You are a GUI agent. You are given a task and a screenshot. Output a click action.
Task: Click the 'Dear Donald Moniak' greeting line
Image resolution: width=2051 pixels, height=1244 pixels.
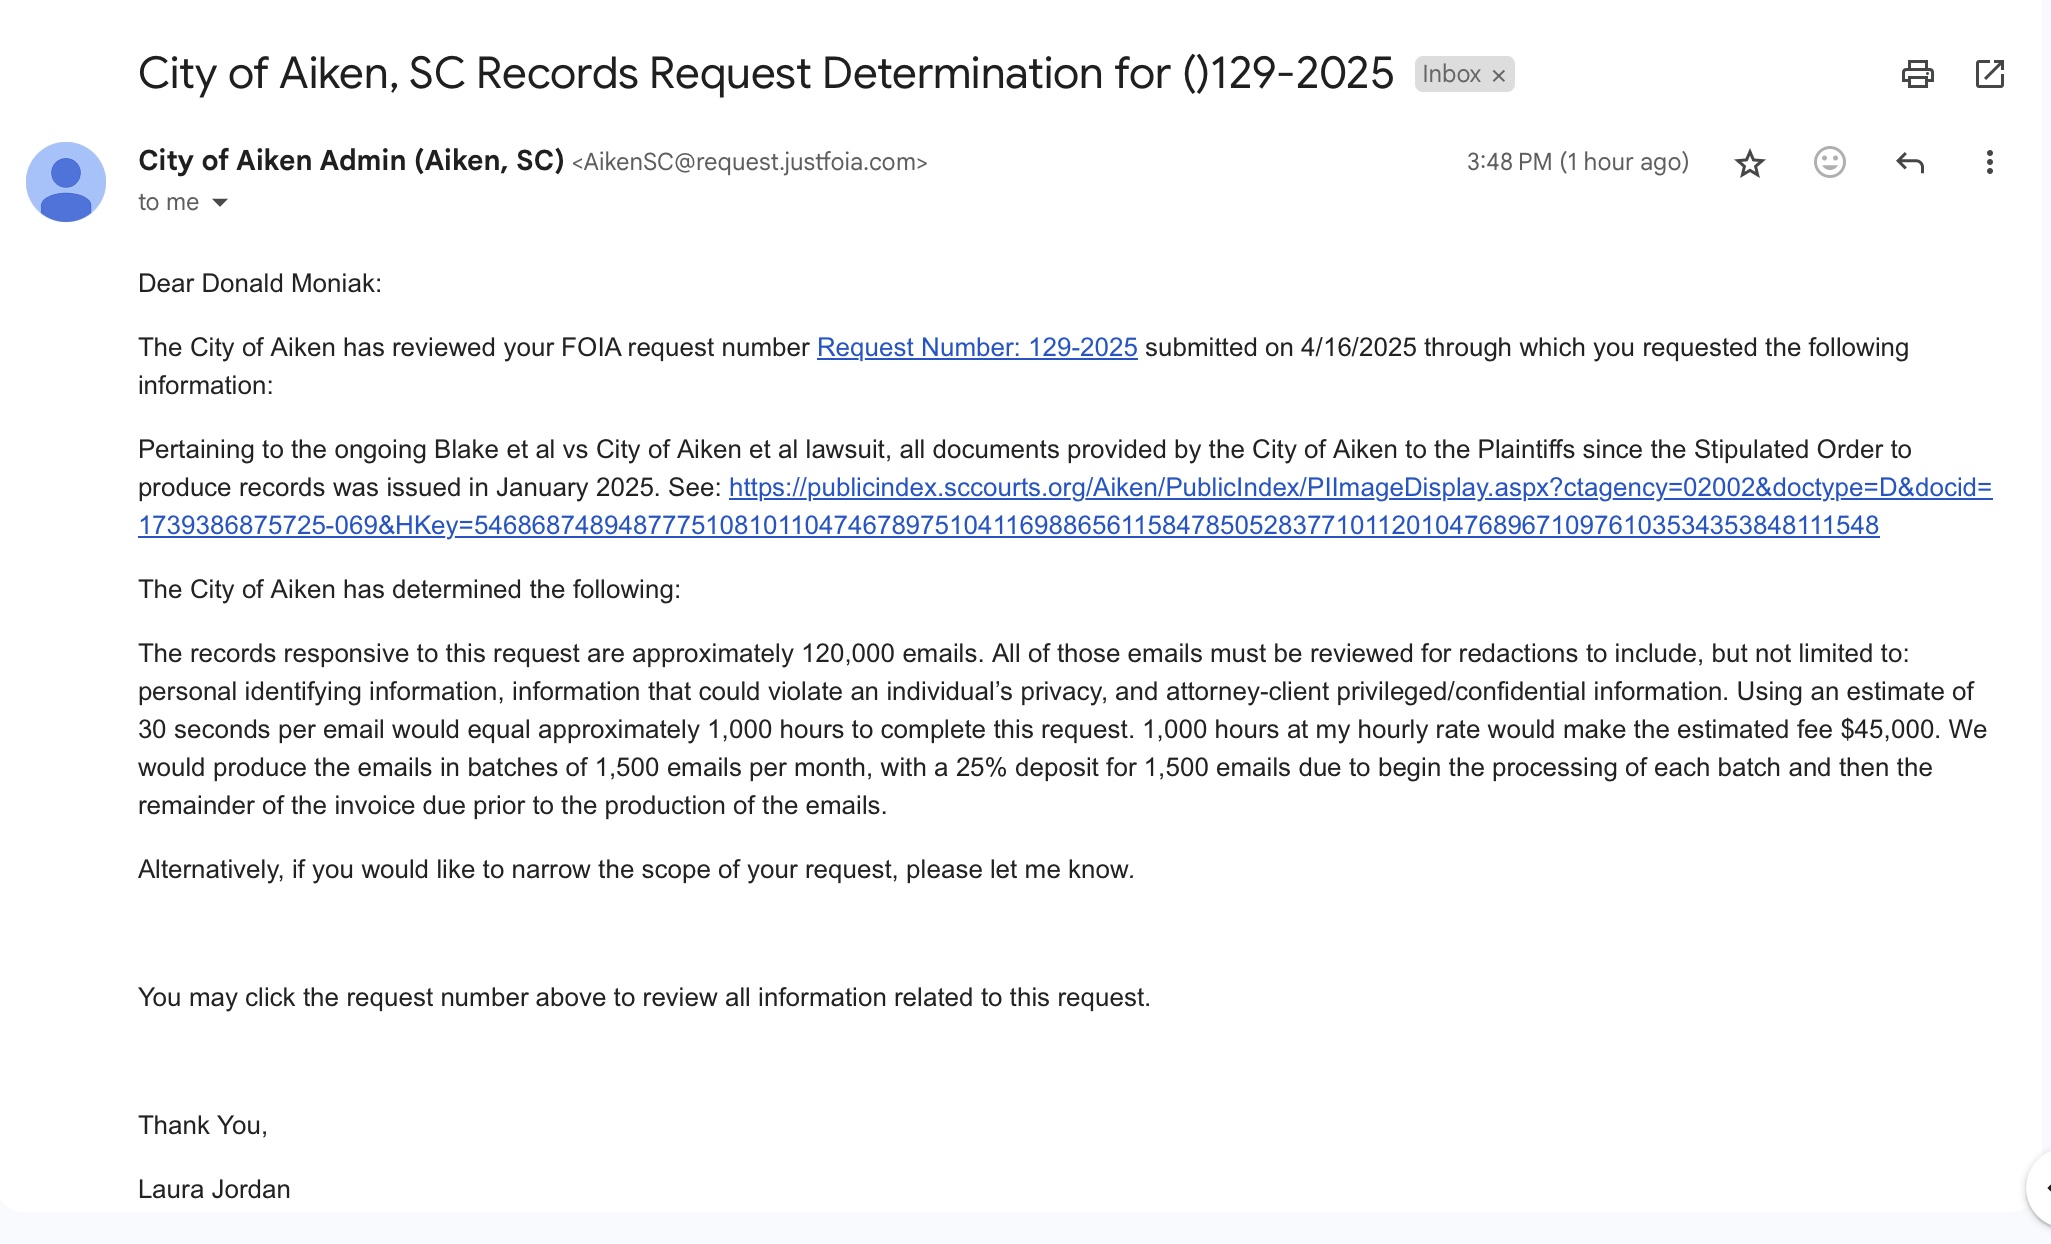[259, 283]
